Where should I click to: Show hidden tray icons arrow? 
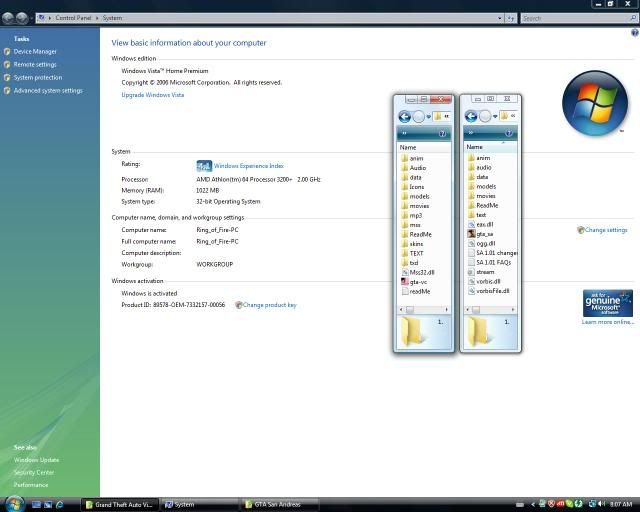pyautogui.click(x=533, y=505)
